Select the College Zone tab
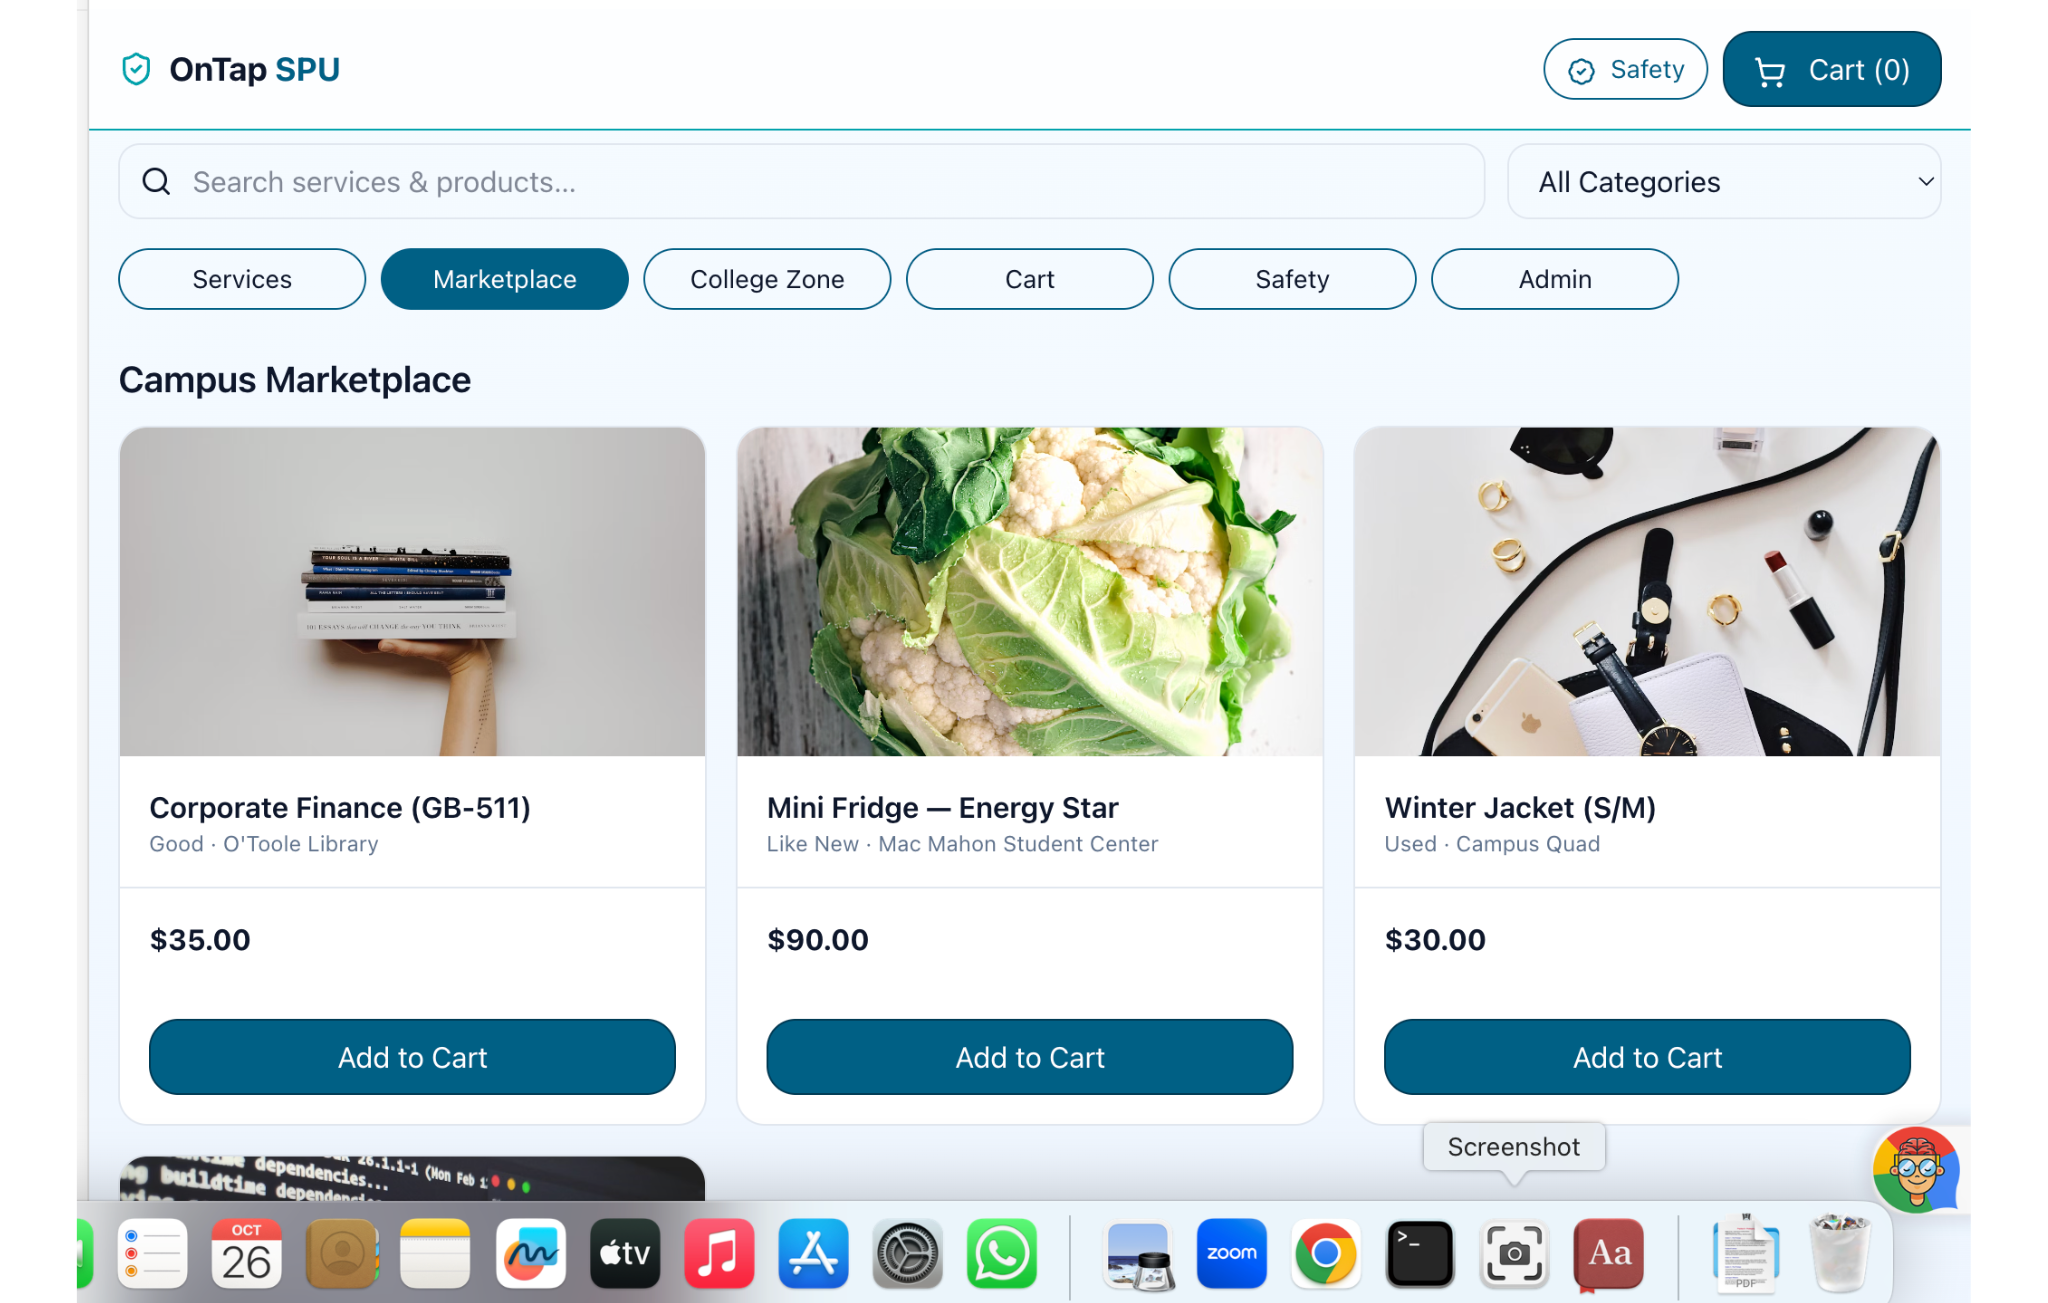The width and height of the screenshot is (2048, 1303). pos(767,279)
